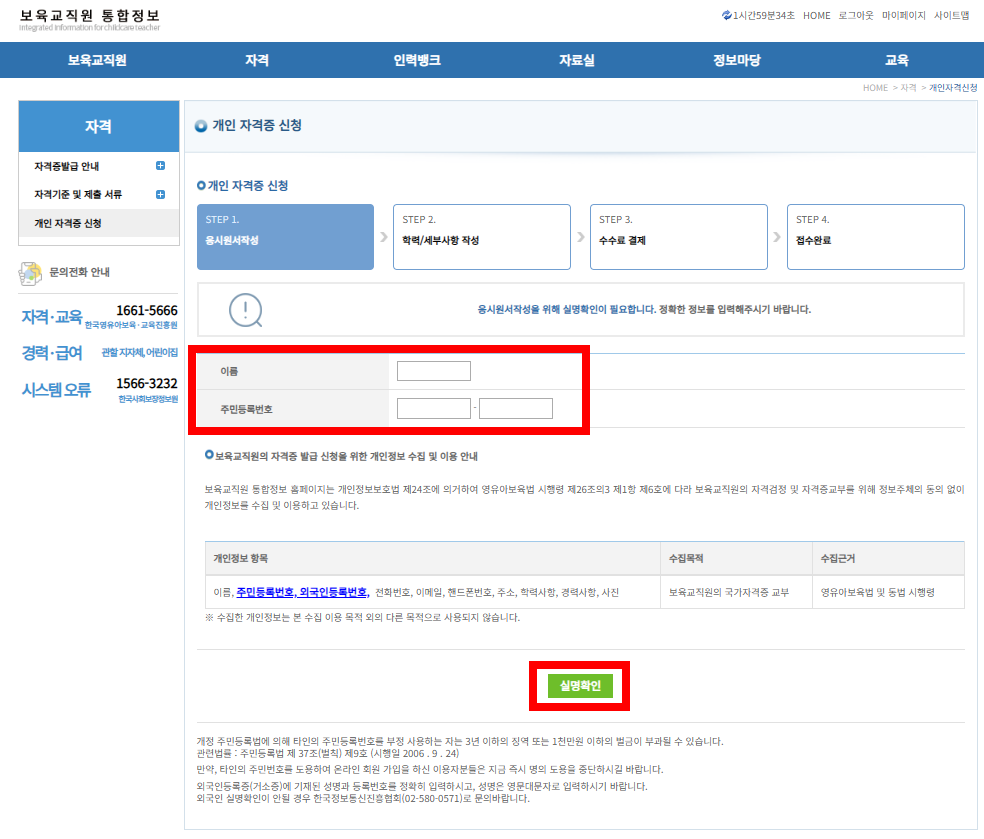Click the HOME link in top bar
The width and height of the screenshot is (984, 839).
(816, 16)
